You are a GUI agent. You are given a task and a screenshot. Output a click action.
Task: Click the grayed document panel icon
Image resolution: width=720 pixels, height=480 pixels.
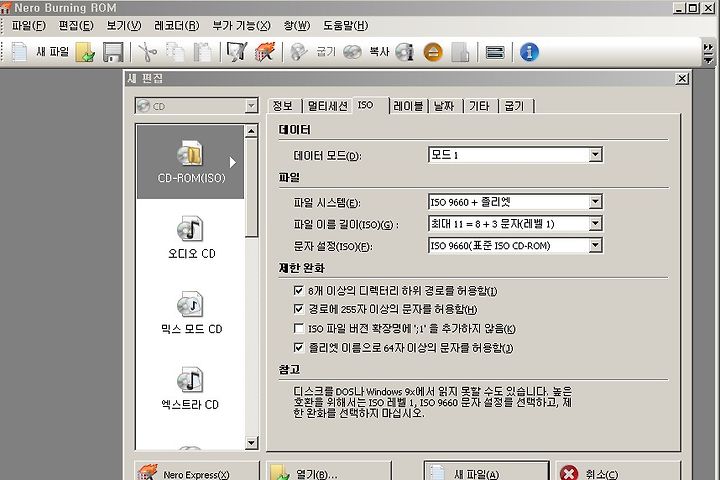[x=460, y=52]
